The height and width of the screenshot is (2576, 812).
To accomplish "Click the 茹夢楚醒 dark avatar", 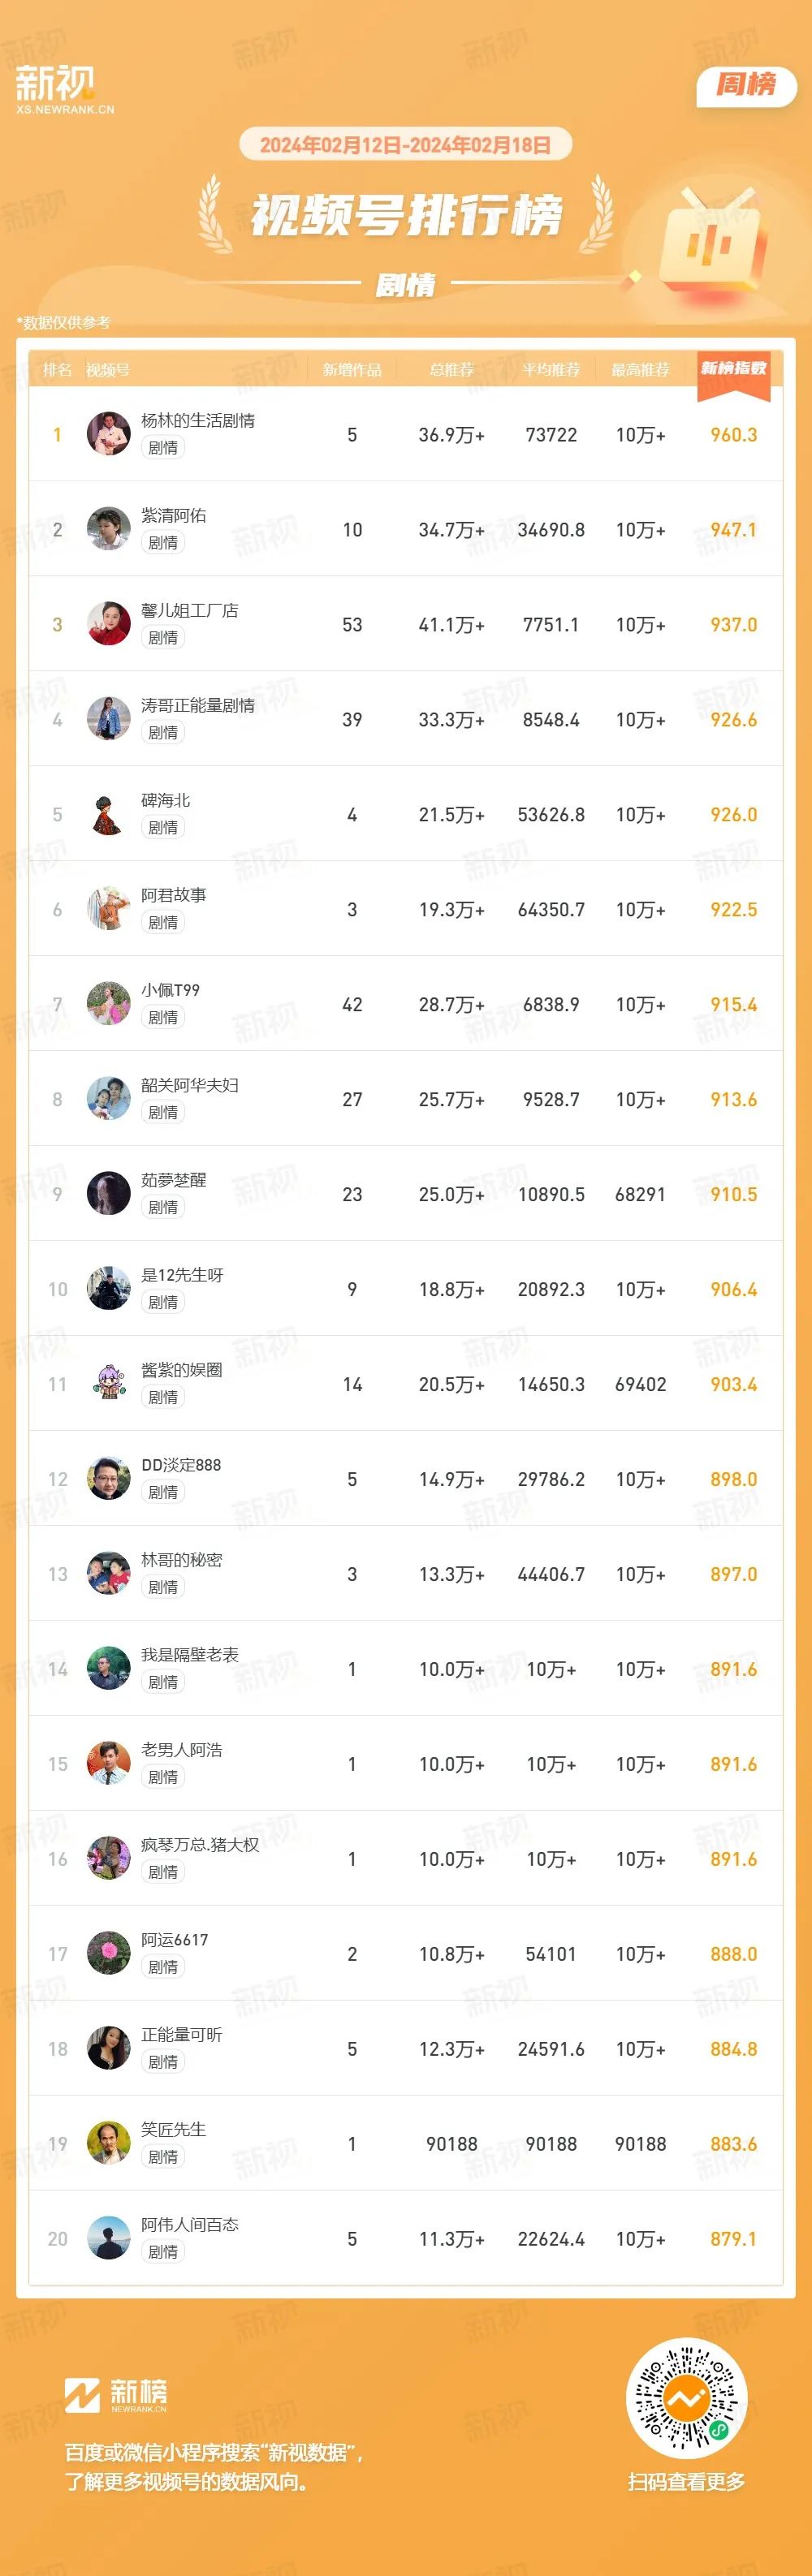I will tap(109, 1194).
